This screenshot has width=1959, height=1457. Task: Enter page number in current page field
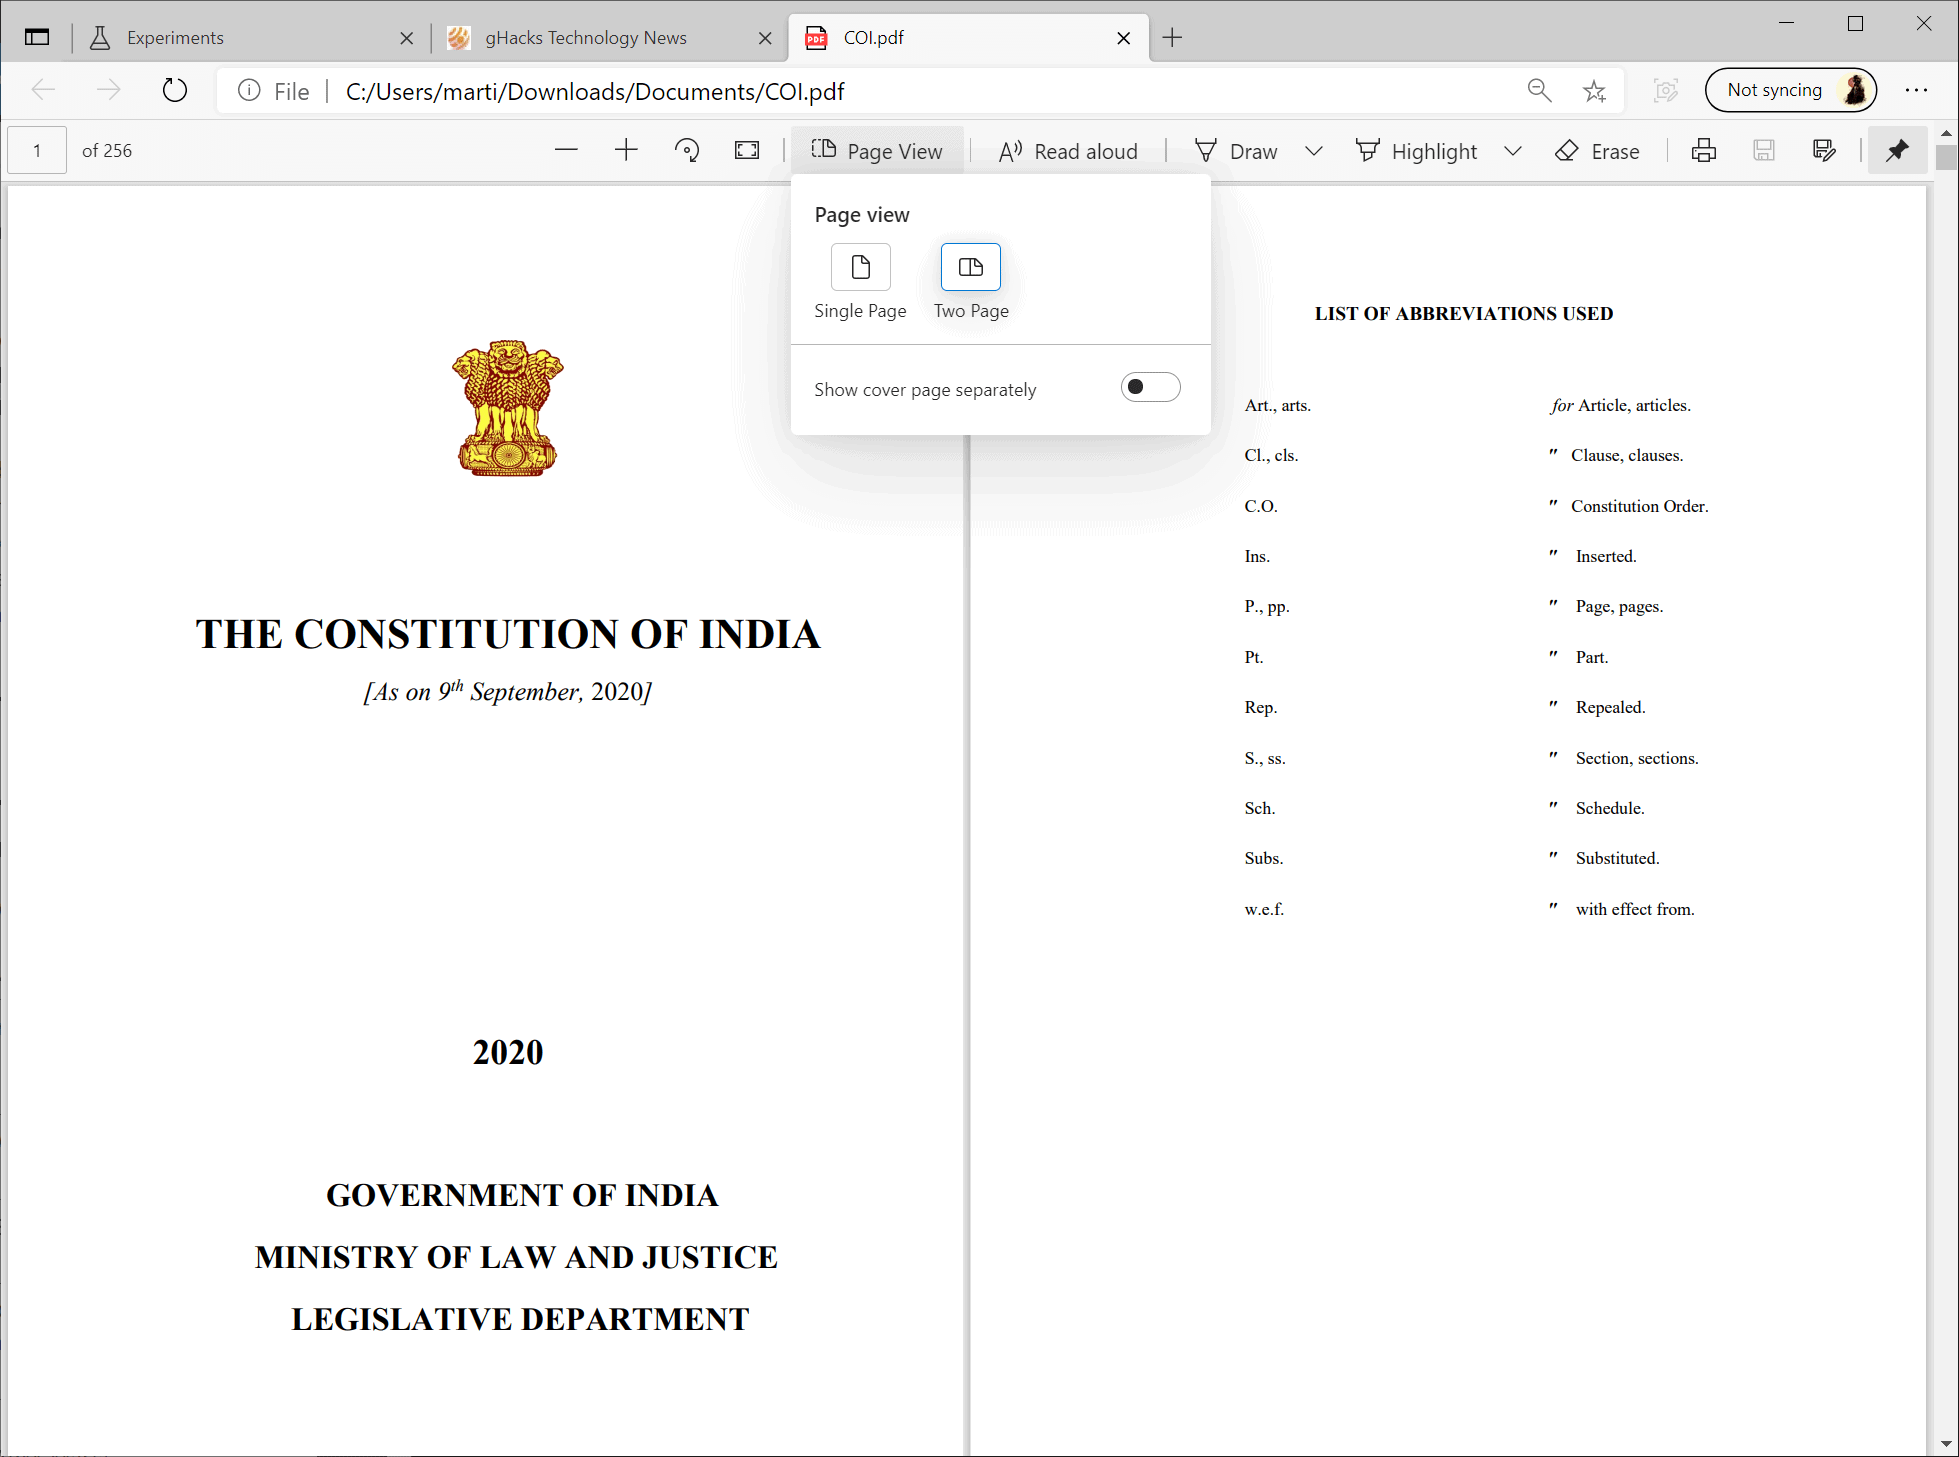[37, 150]
